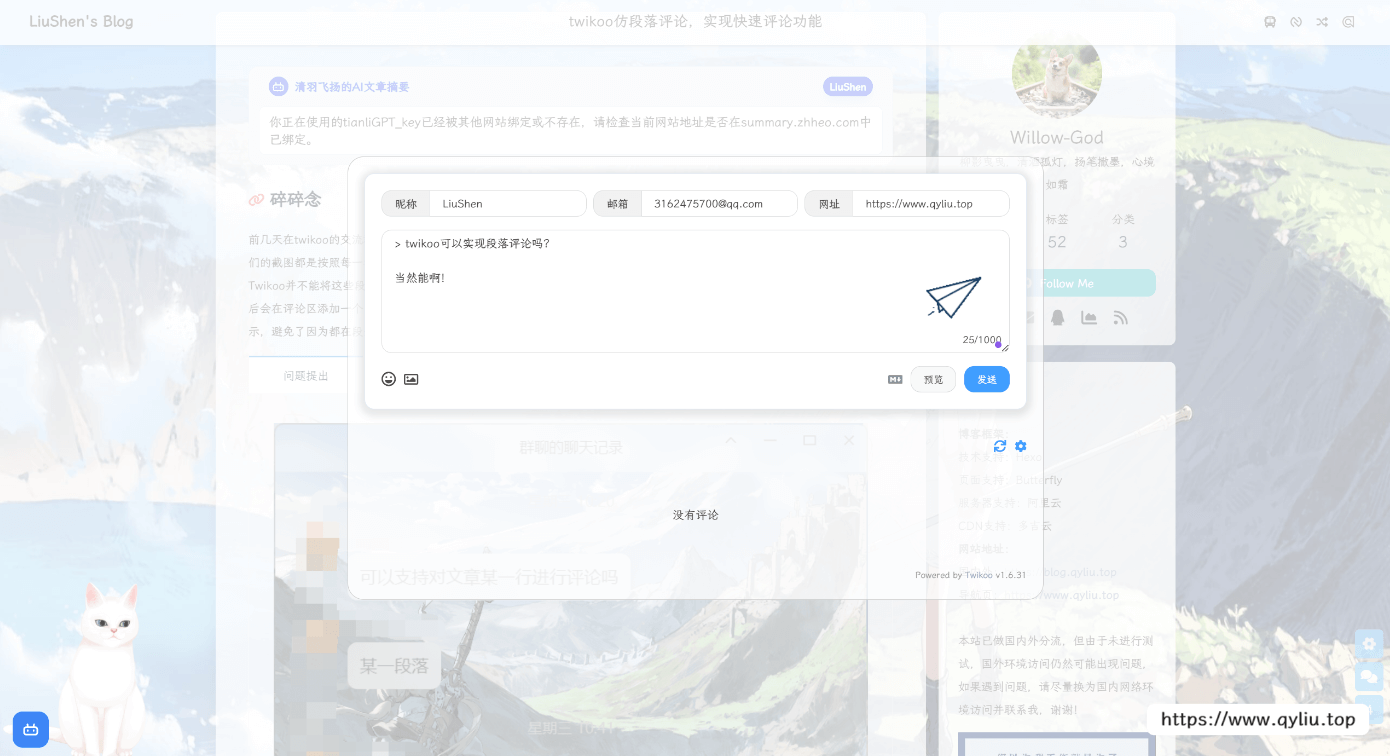The image size is (1390, 756).
Task: Click the blog.qyliu.top address link
Action: pyautogui.click(x=1079, y=572)
